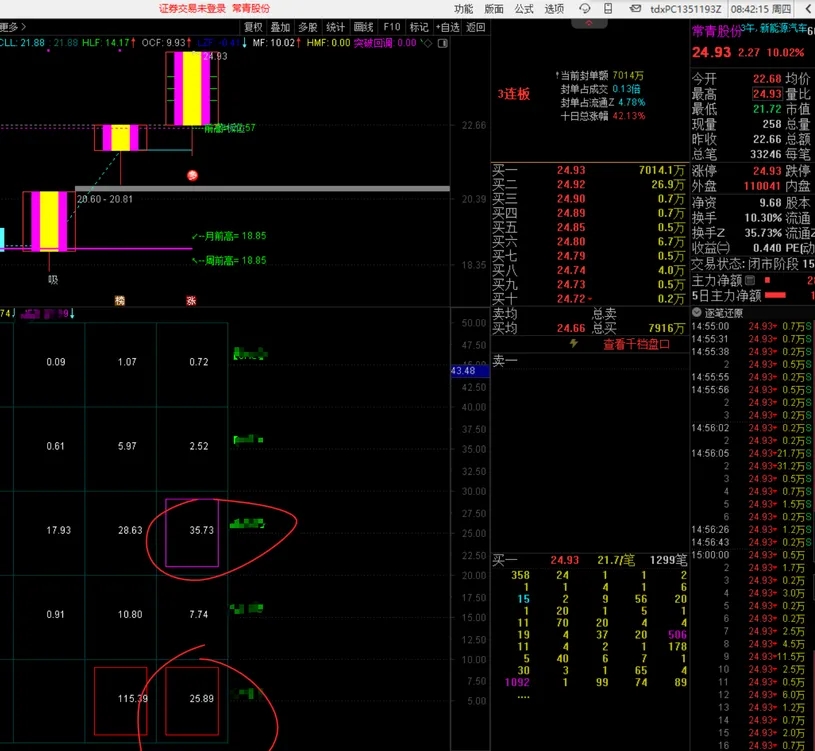Image resolution: width=815 pixels, height=751 pixels.
Task: Click the orange 榜 marker below the chart
Action: [120, 300]
